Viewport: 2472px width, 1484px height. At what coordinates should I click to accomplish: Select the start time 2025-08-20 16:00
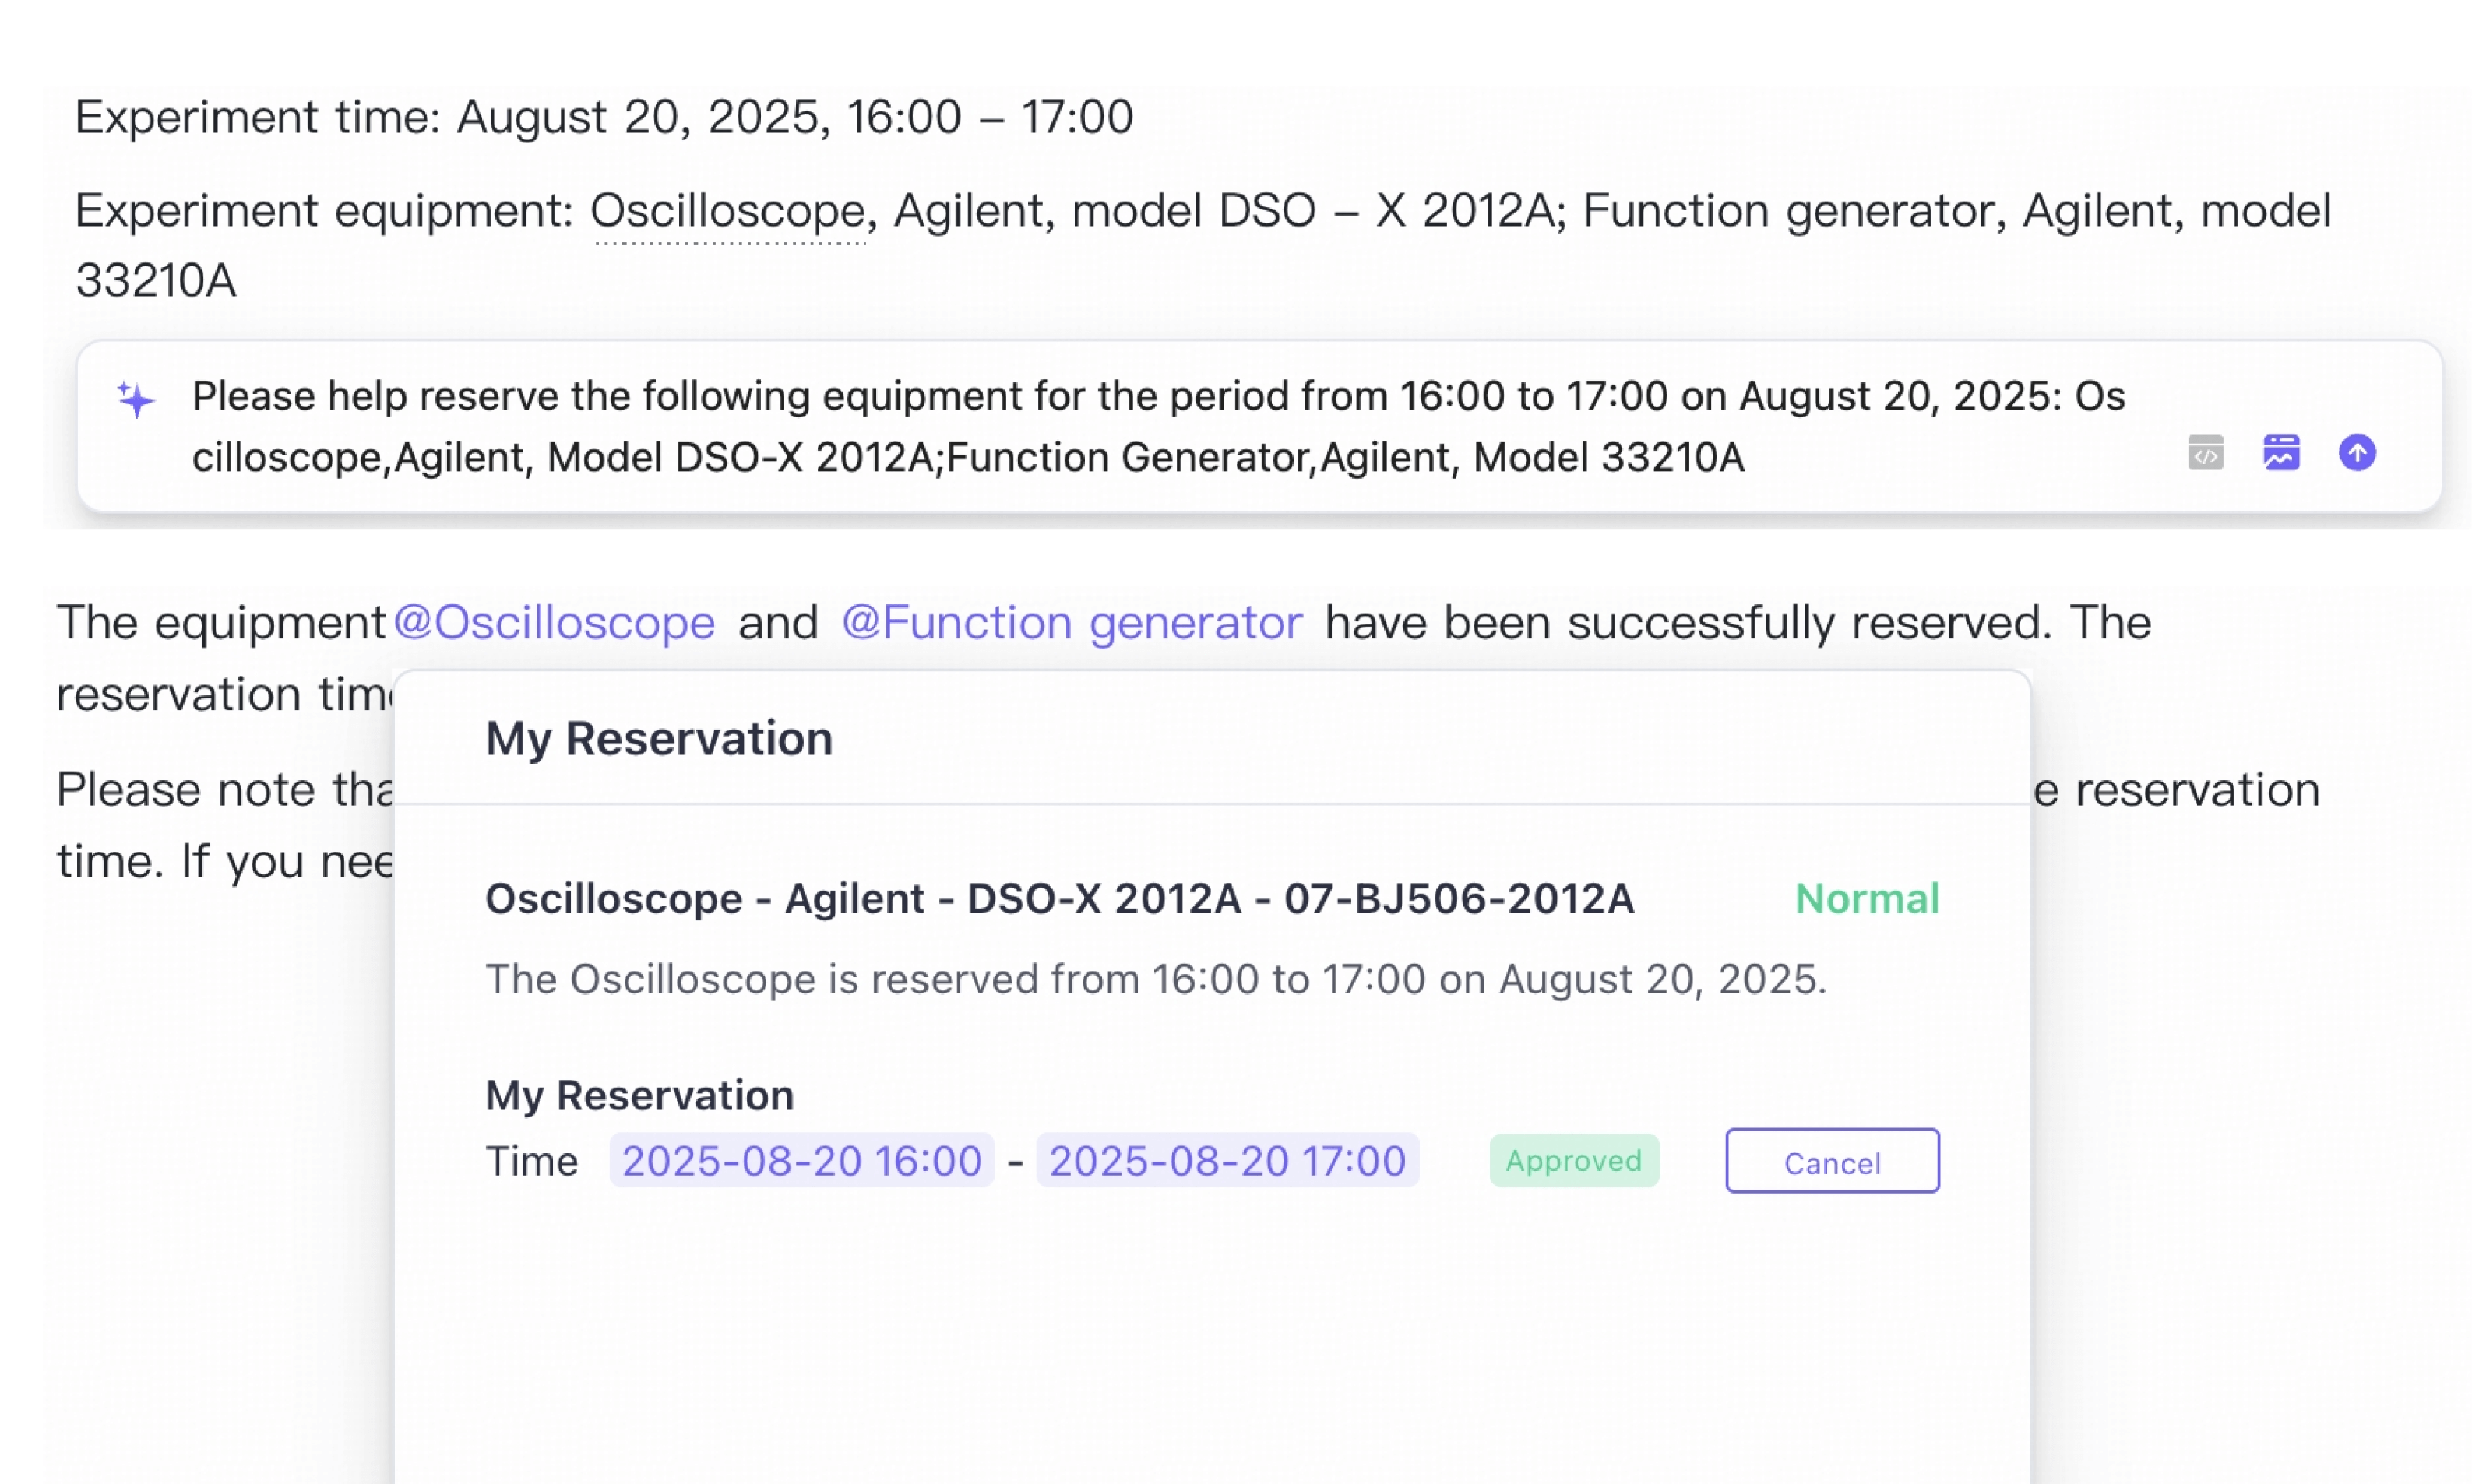(802, 1161)
